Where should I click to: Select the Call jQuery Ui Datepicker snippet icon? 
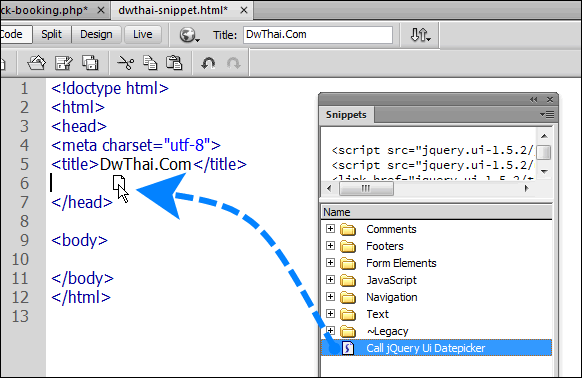pyautogui.click(x=348, y=348)
